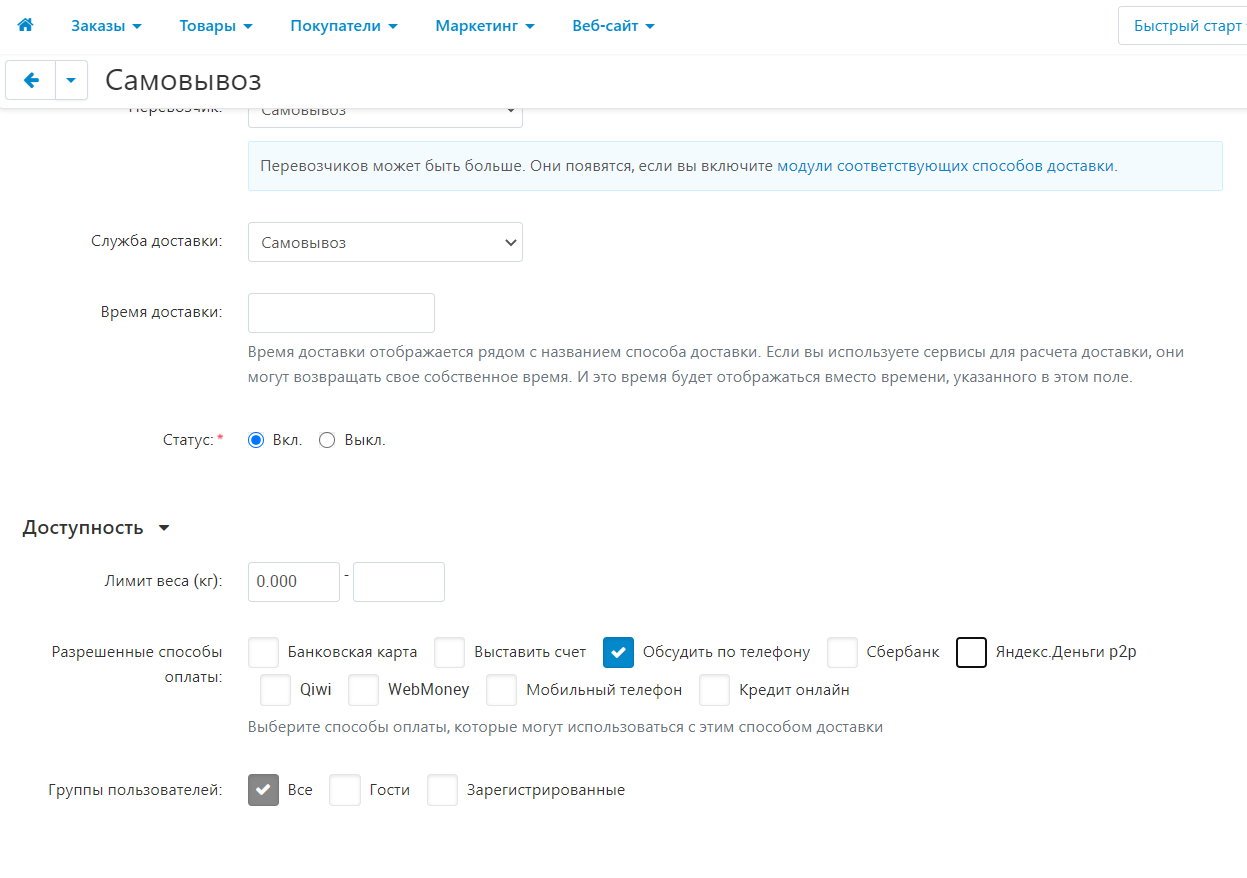Viewport: 1247px width, 878px height.
Task: Open the Покупатели menu
Action: tap(344, 26)
